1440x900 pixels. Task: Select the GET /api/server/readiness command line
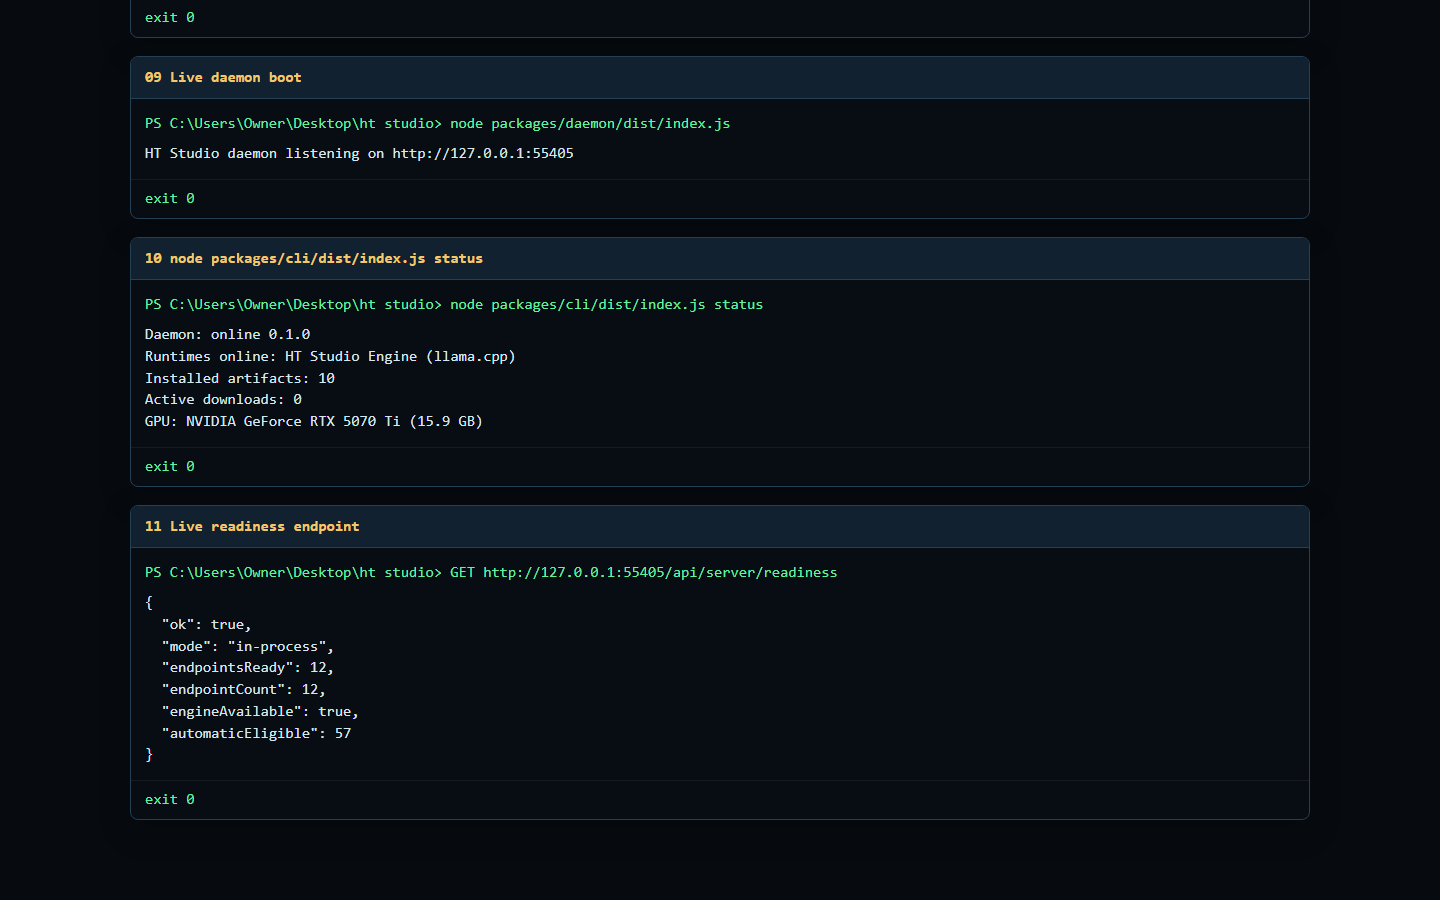(x=491, y=572)
